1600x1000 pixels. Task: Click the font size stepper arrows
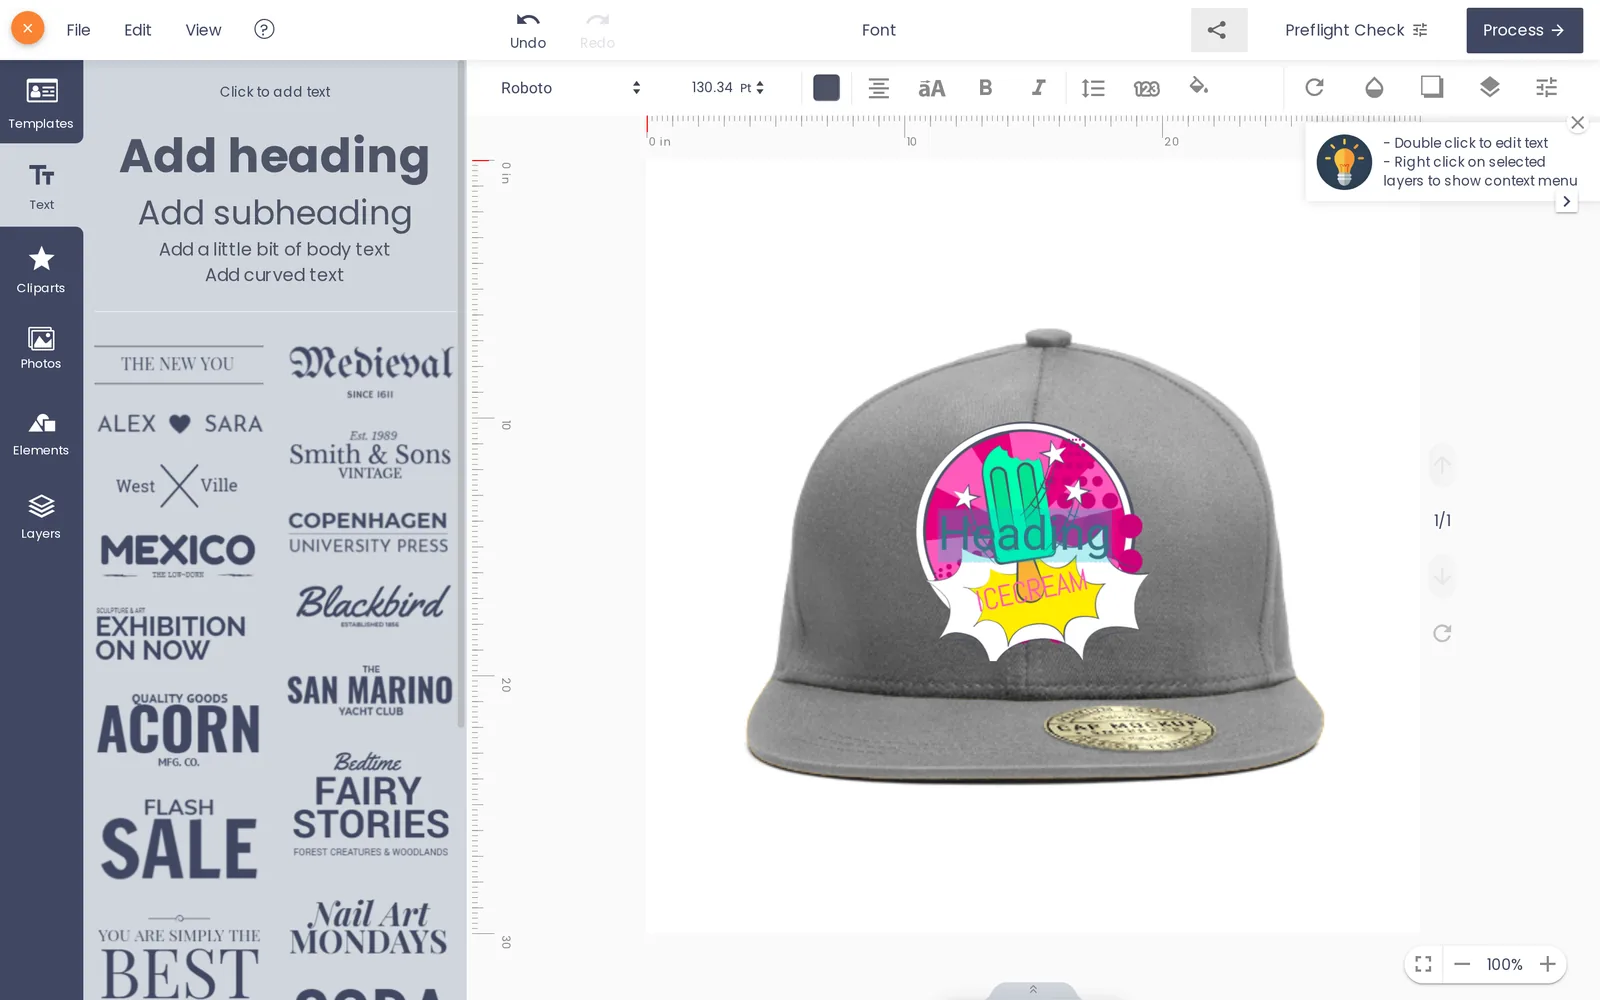[x=760, y=88]
